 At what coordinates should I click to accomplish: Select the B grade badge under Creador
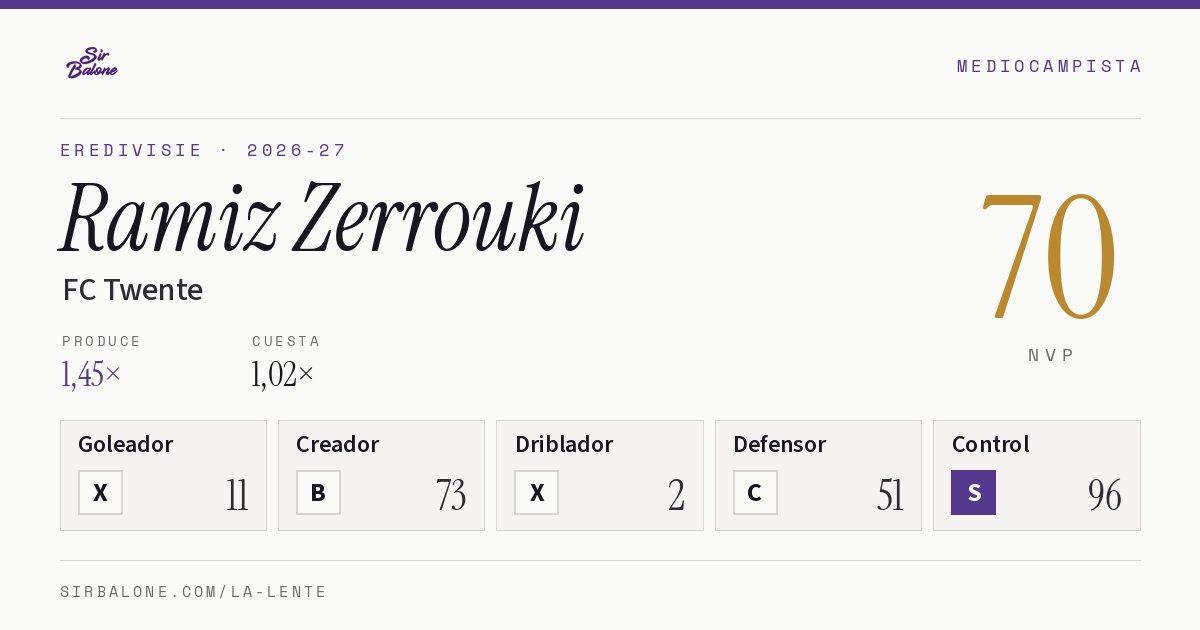coord(318,492)
